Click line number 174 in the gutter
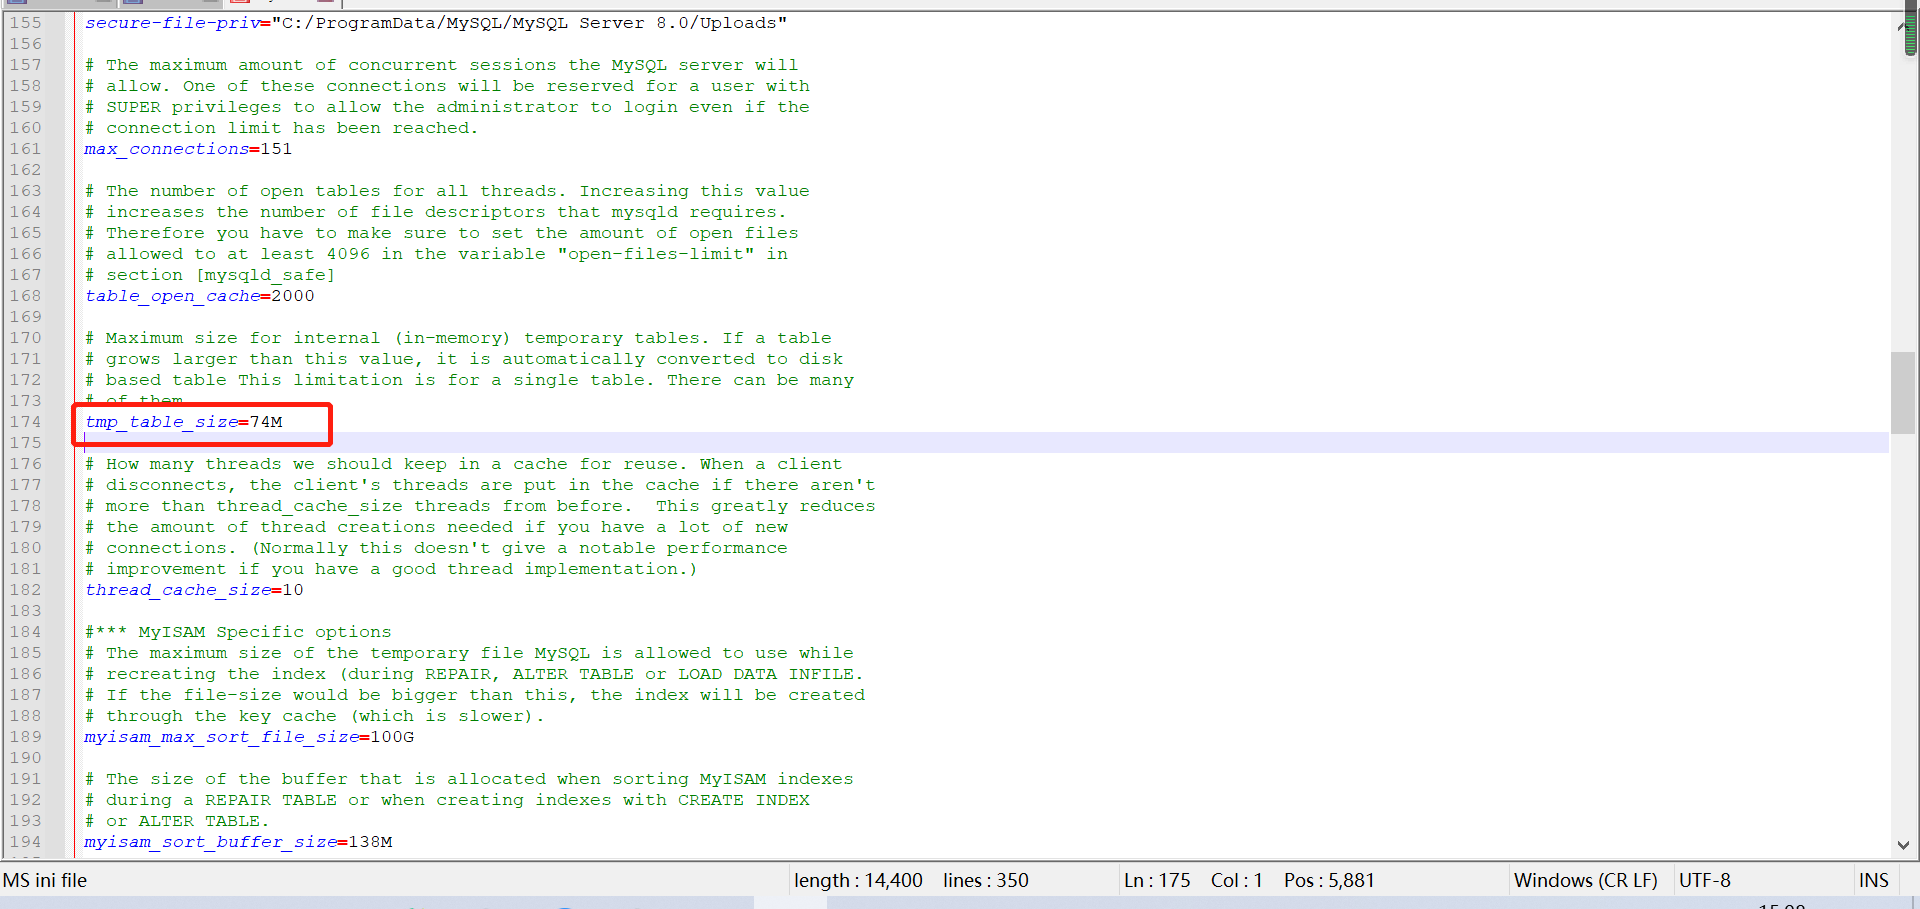The image size is (1920, 909). pyautogui.click(x=27, y=421)
